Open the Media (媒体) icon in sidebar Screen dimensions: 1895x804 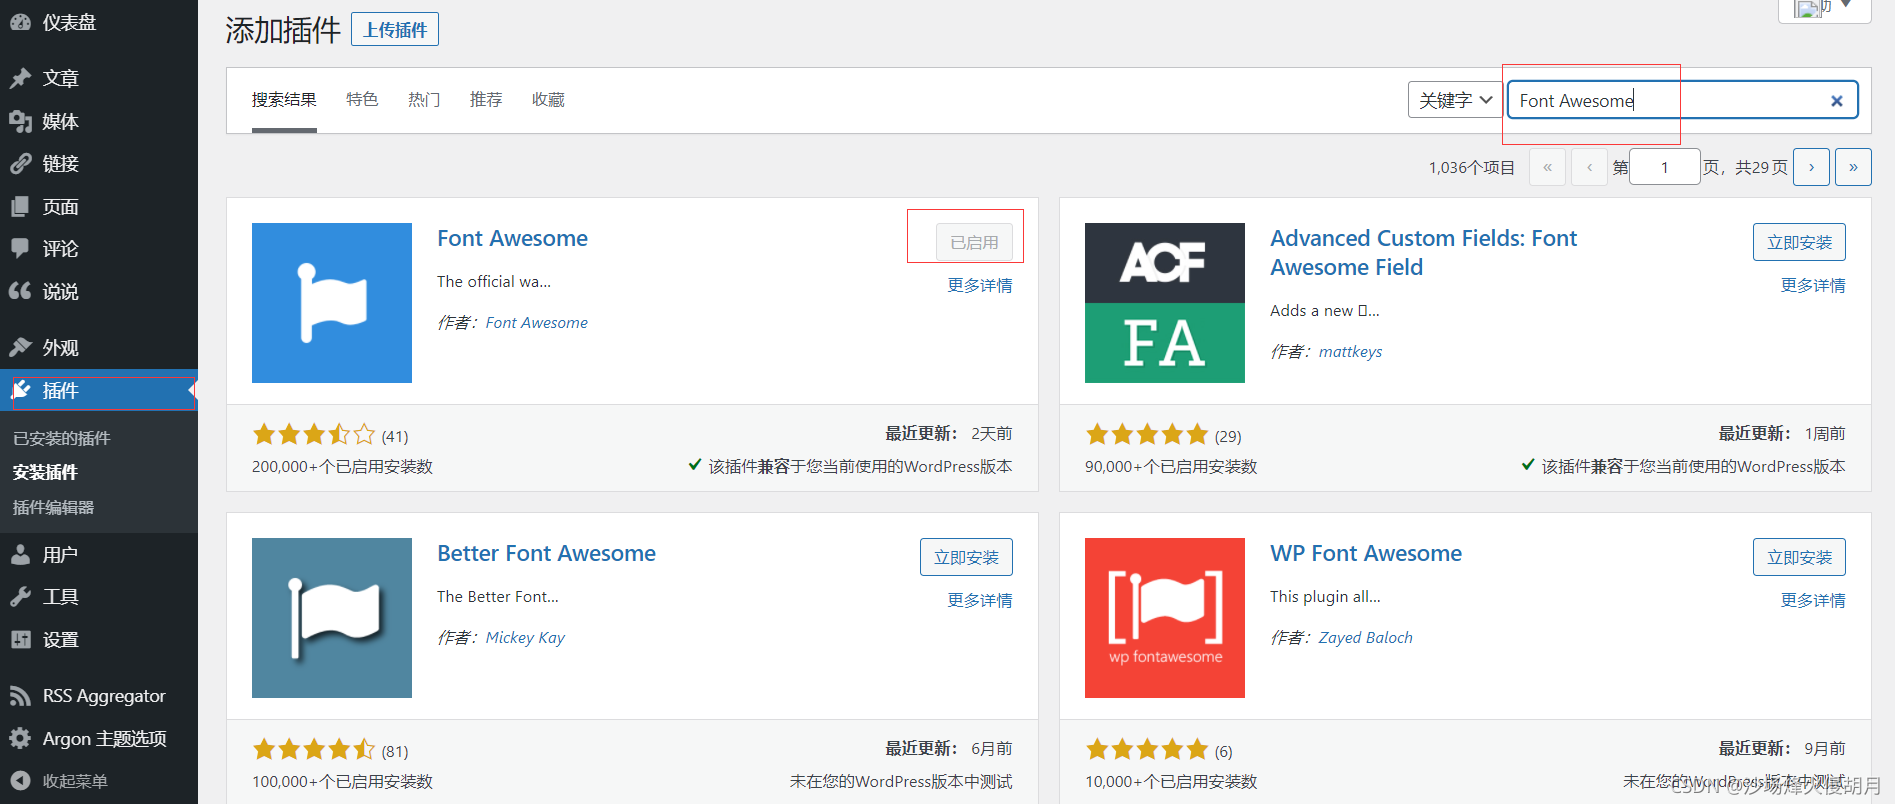21,121
